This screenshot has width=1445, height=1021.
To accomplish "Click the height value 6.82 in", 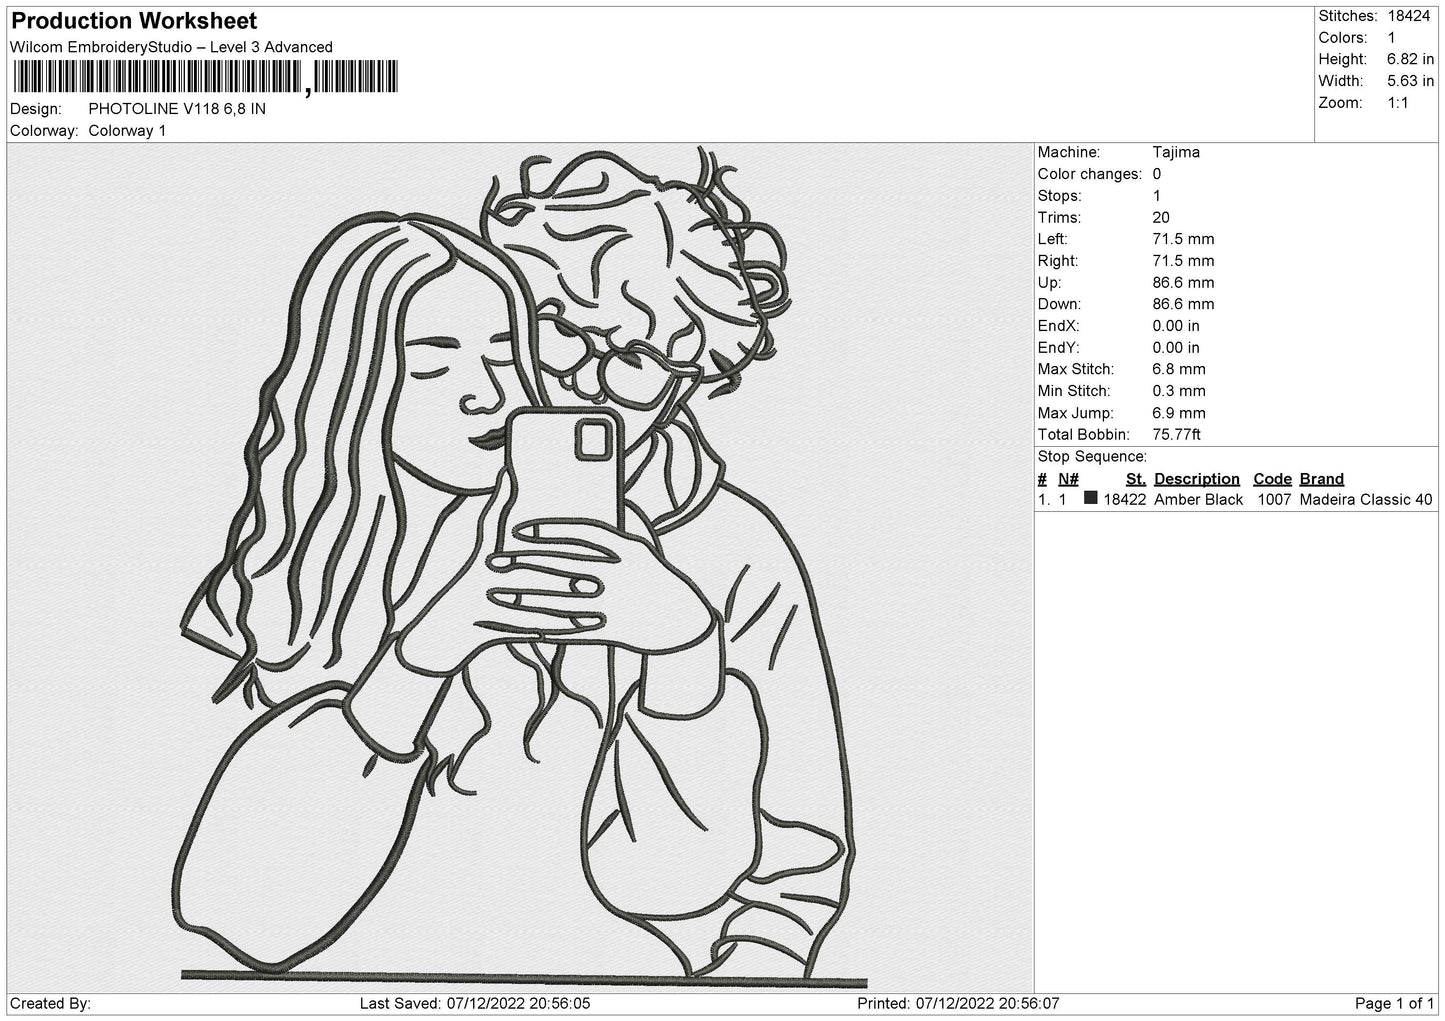I will 1410,60.
